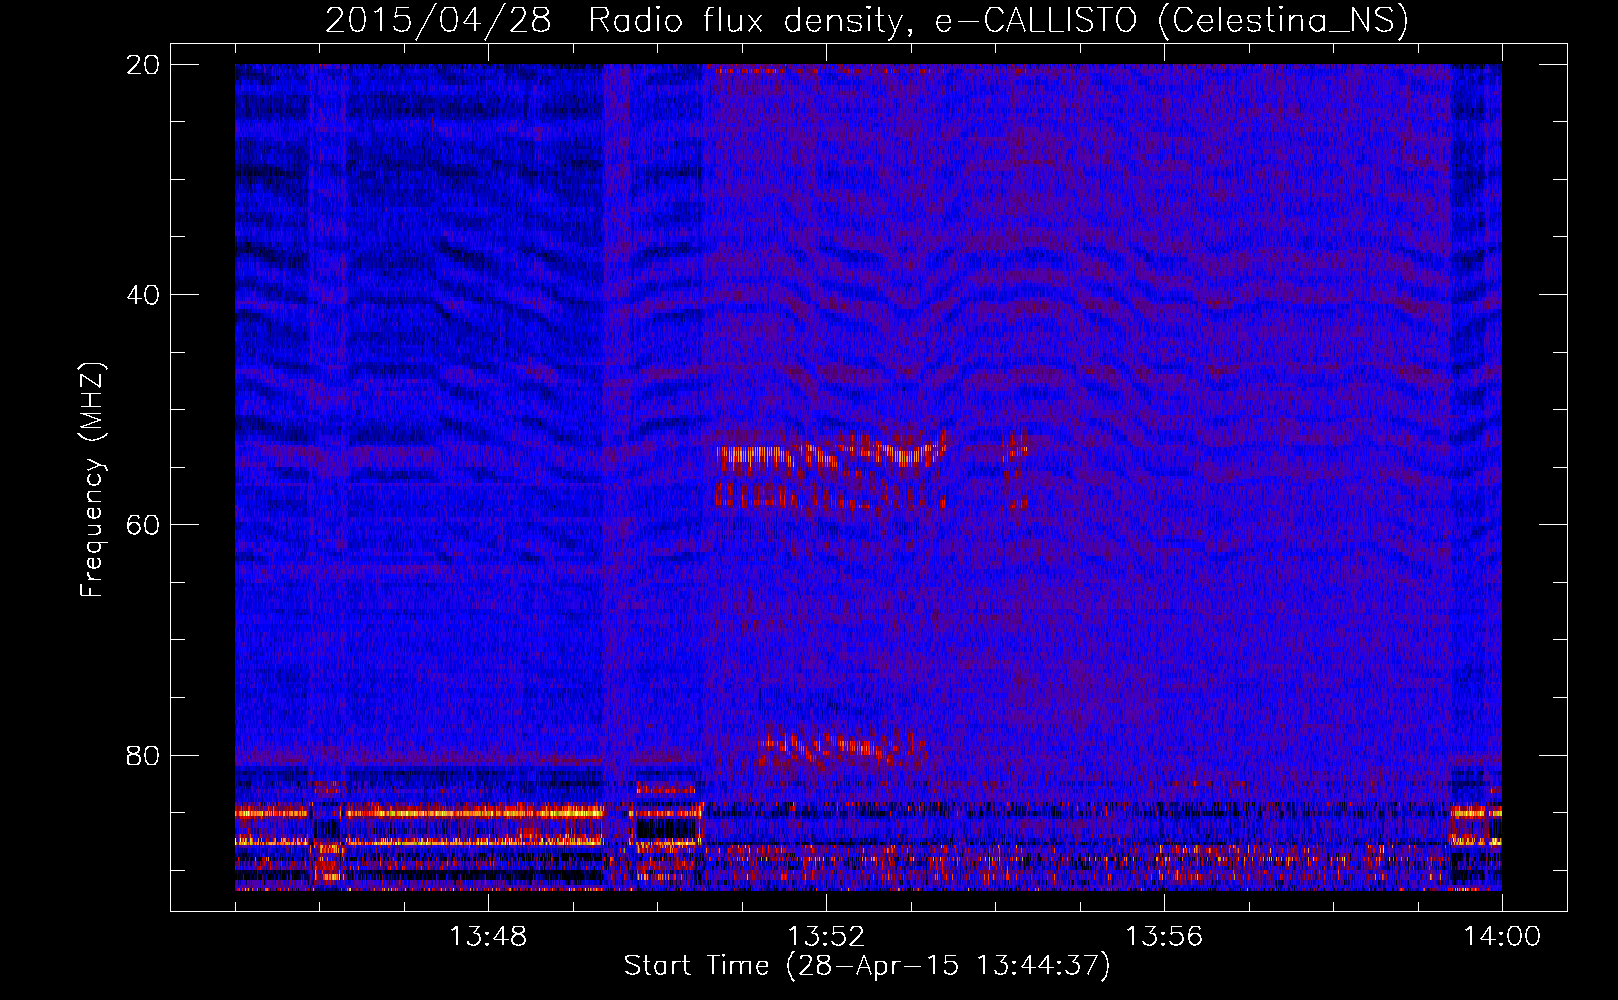Click the 13:48 time tick label

[x=487, y=937]
